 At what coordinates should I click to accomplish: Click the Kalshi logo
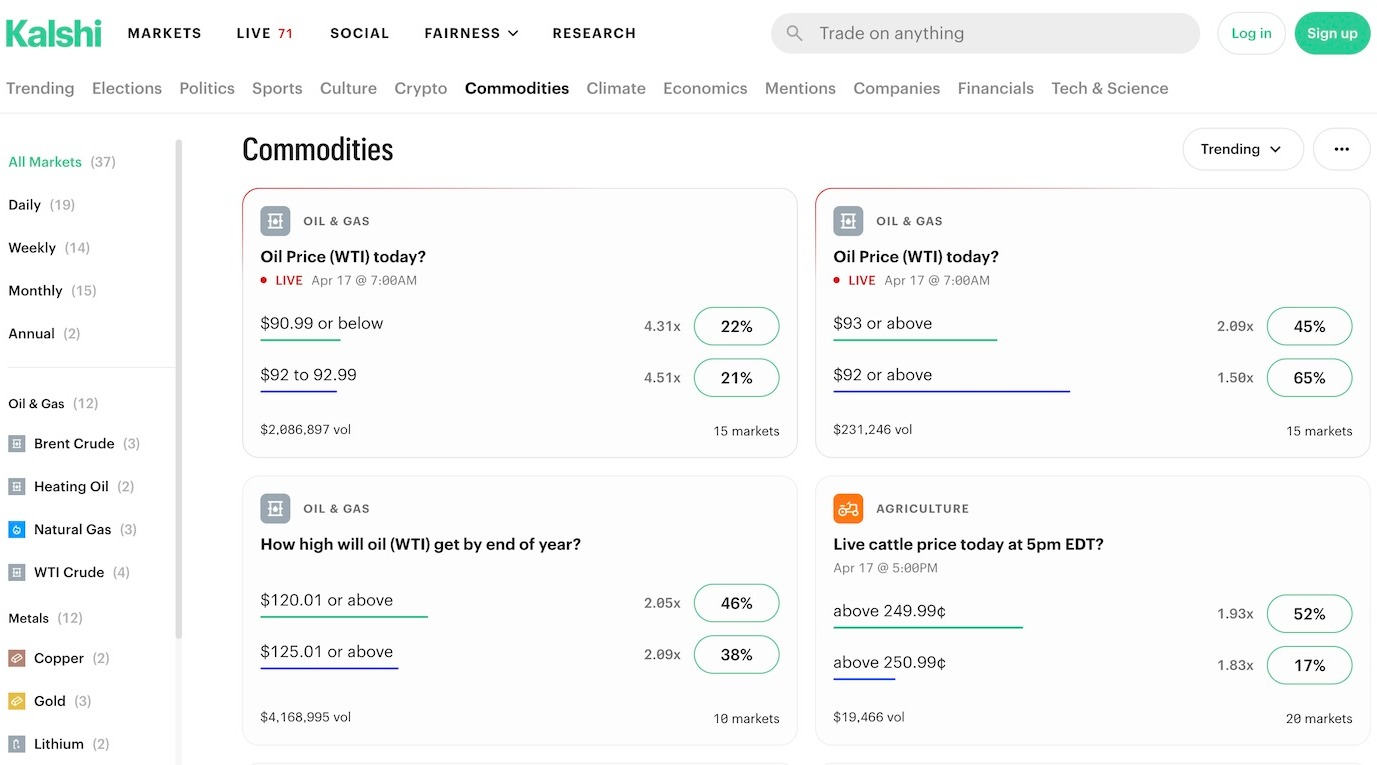click(53, 32)
